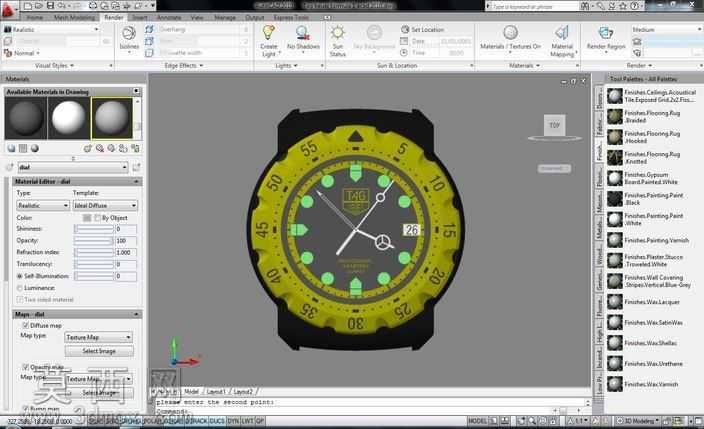Click the Help question mark icon
Image resolution: width=704 pixels, height=429 pixels.
634,6
